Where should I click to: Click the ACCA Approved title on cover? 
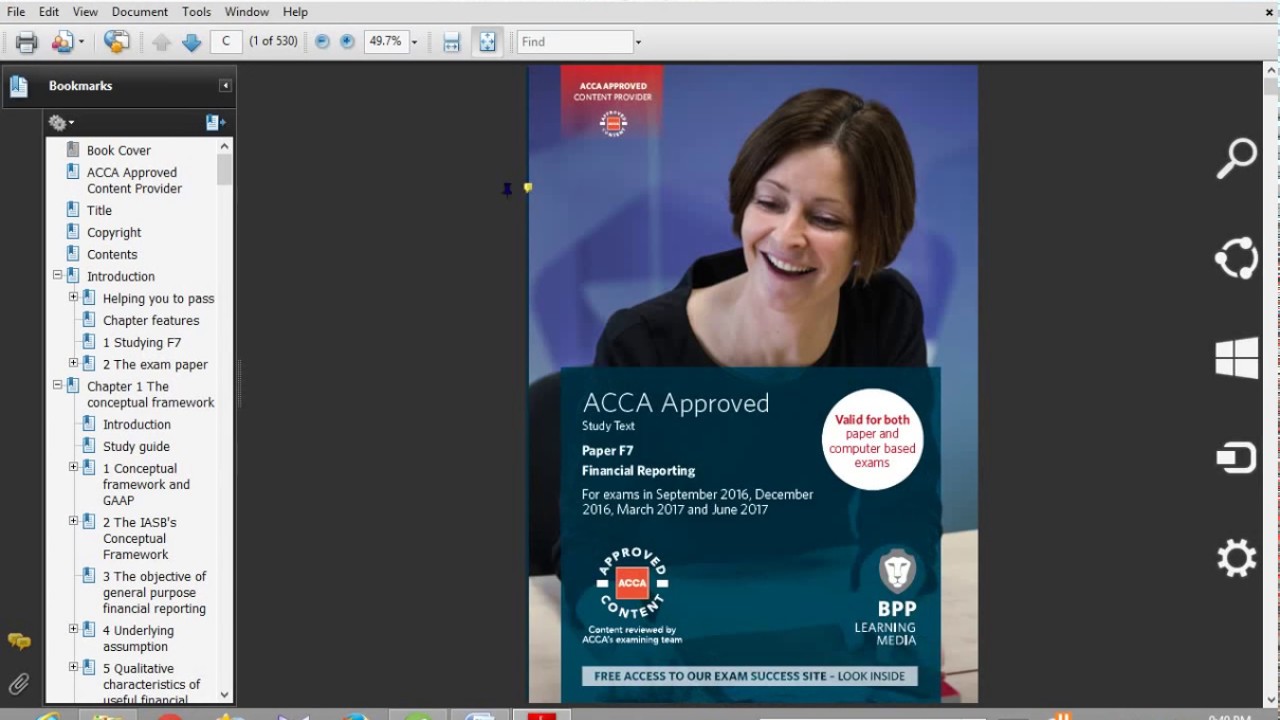tap(676, 403)
